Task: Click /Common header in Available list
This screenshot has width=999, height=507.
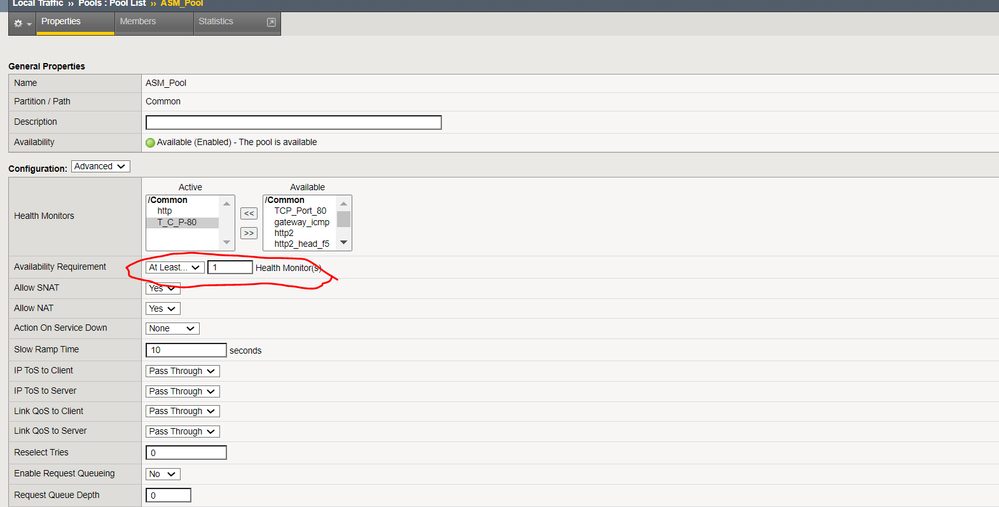Action: click(285, 200)
